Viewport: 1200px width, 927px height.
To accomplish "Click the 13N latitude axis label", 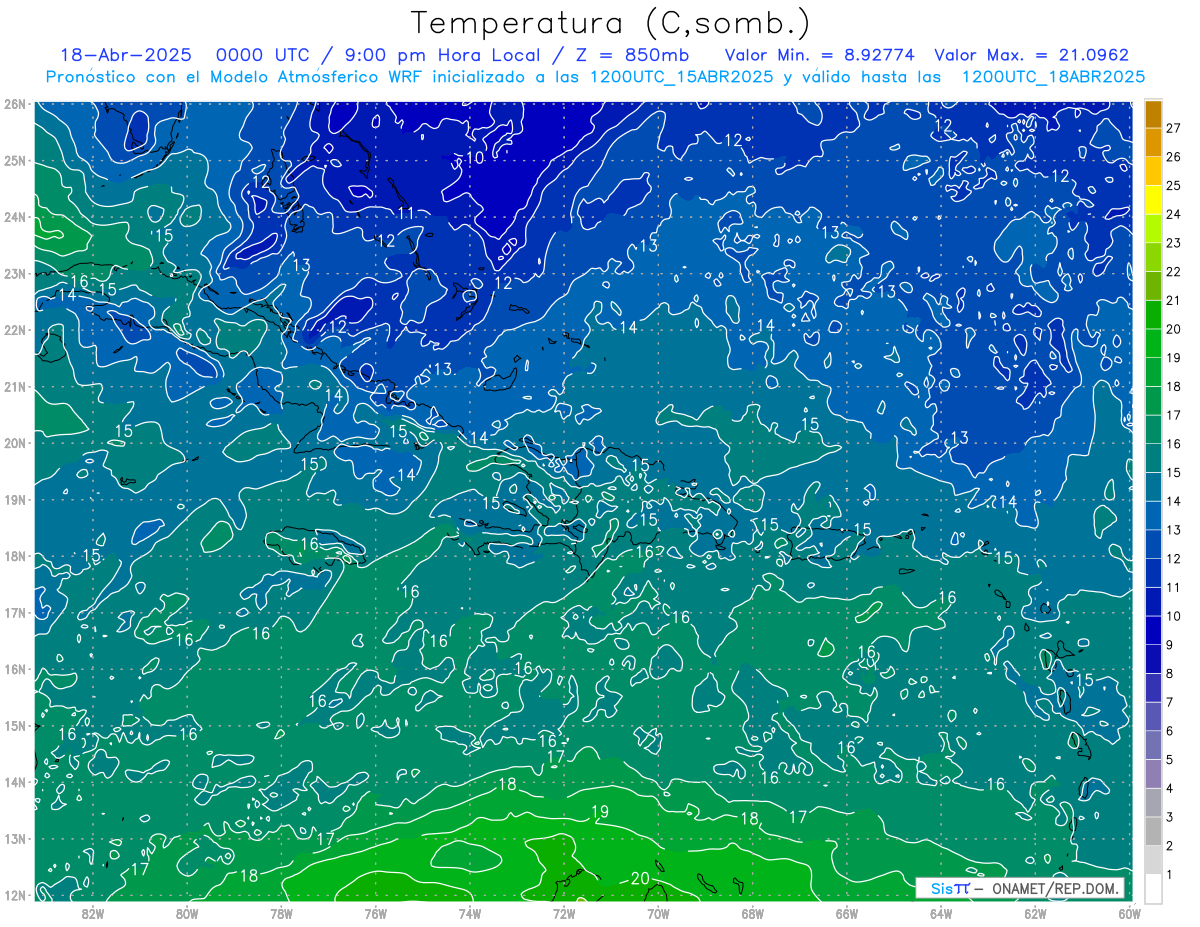I will tap(15, 839).
